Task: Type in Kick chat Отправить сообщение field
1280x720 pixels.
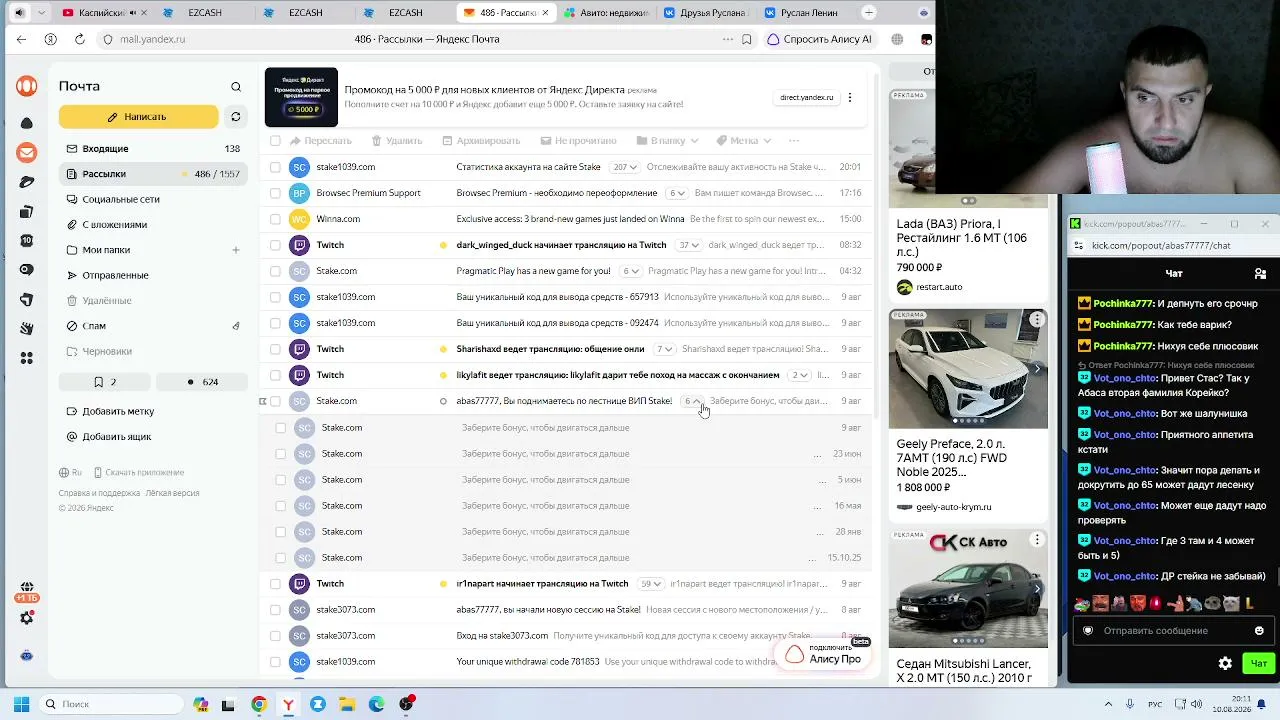Action: [1172, 631]
